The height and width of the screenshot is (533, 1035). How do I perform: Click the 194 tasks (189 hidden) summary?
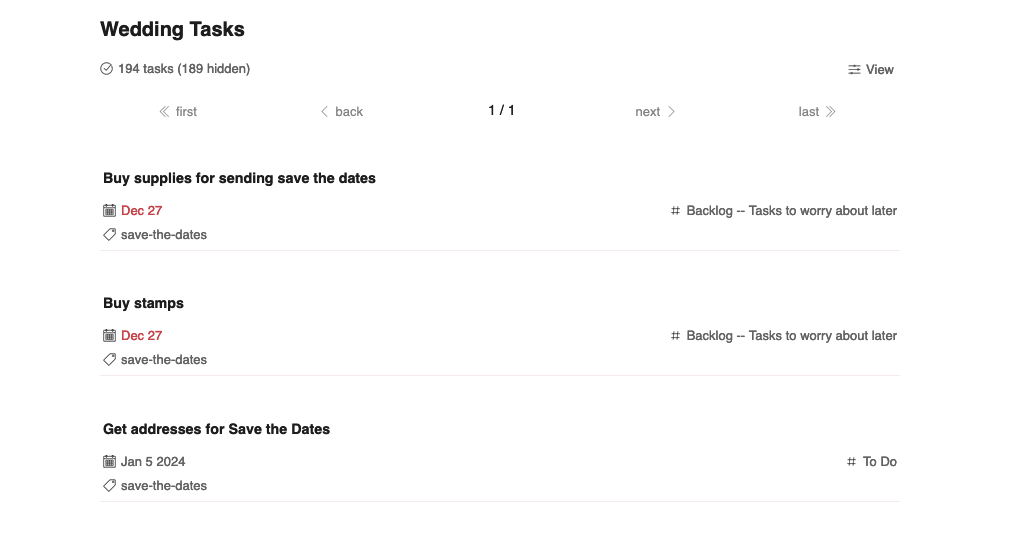[184, 69]
